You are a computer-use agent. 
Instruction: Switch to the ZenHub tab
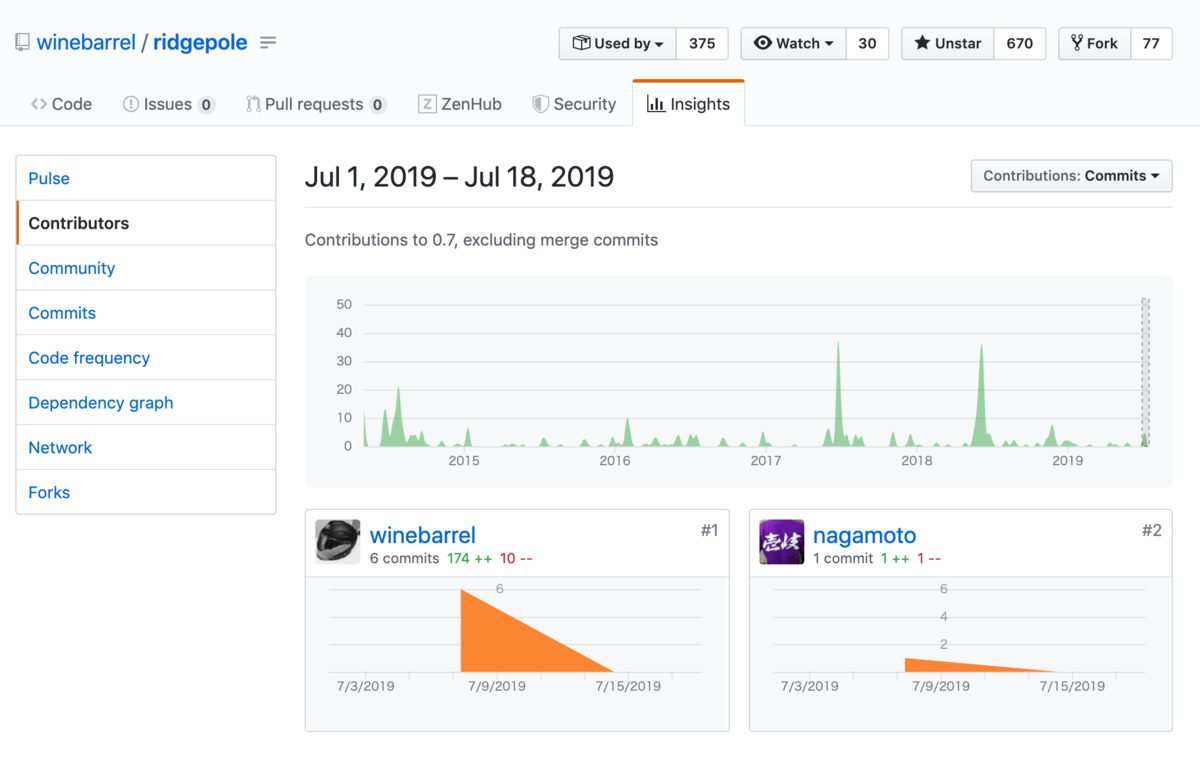(460, 104)
